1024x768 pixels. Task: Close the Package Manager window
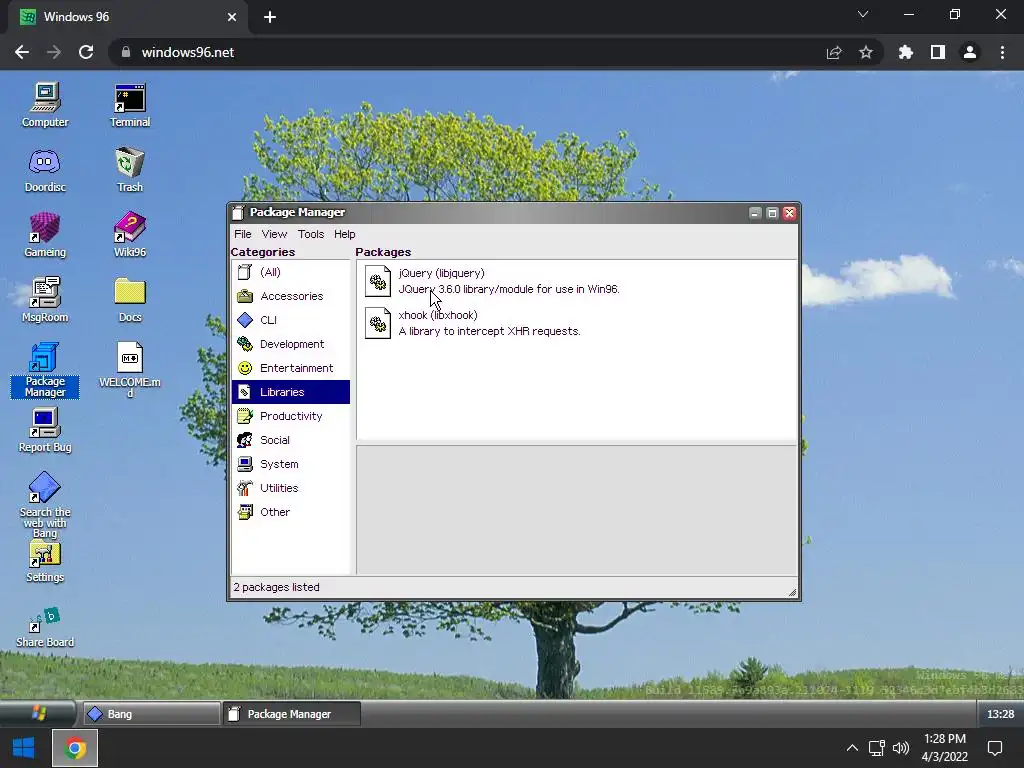789,213
